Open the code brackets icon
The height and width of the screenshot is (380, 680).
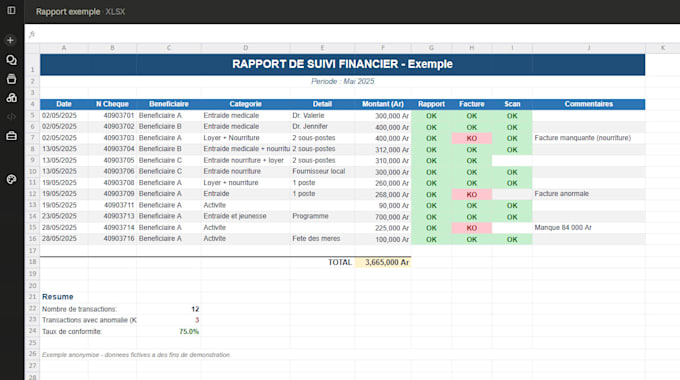pos(11,117)
